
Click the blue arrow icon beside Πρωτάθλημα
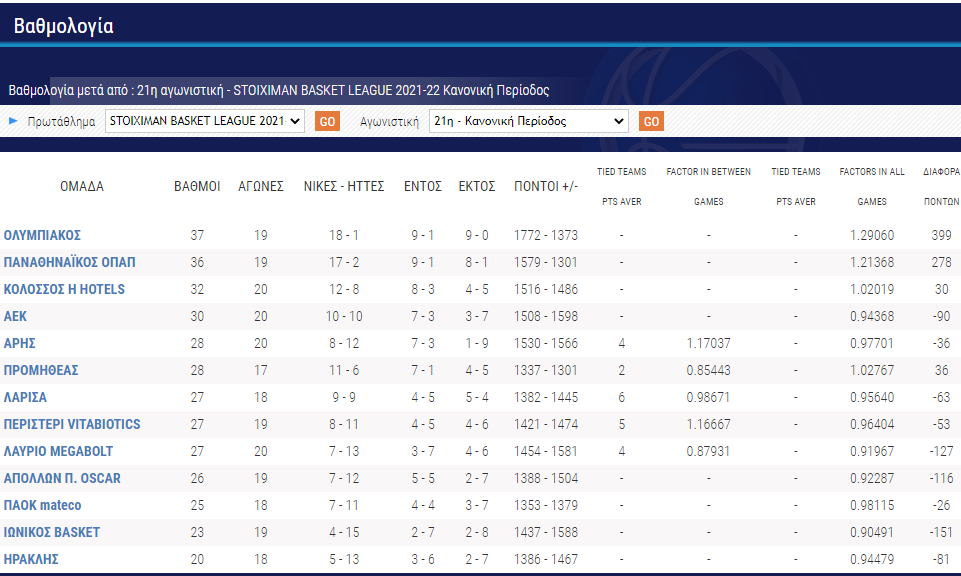click(x=13, y=121)
